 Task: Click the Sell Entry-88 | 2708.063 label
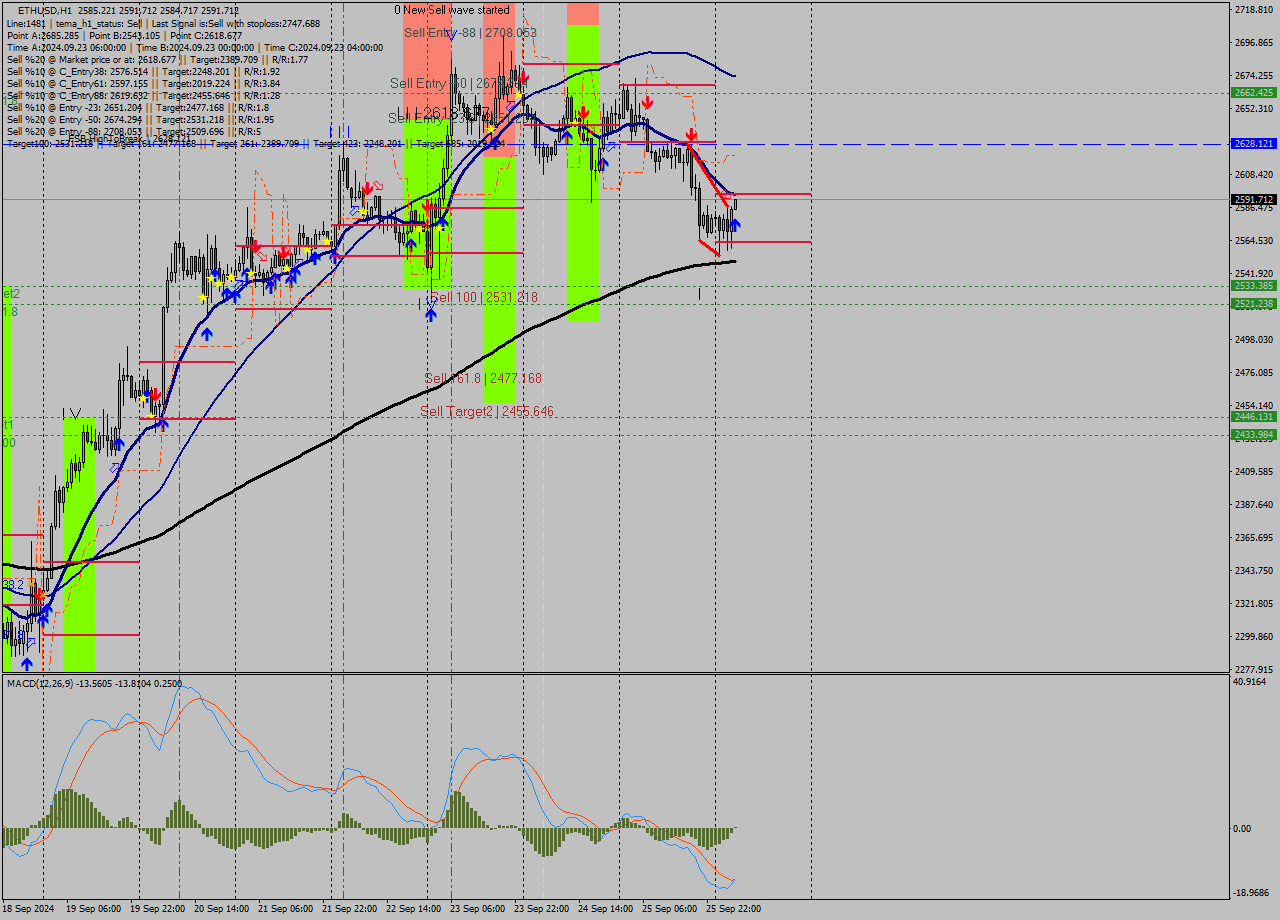click(466, 31)
